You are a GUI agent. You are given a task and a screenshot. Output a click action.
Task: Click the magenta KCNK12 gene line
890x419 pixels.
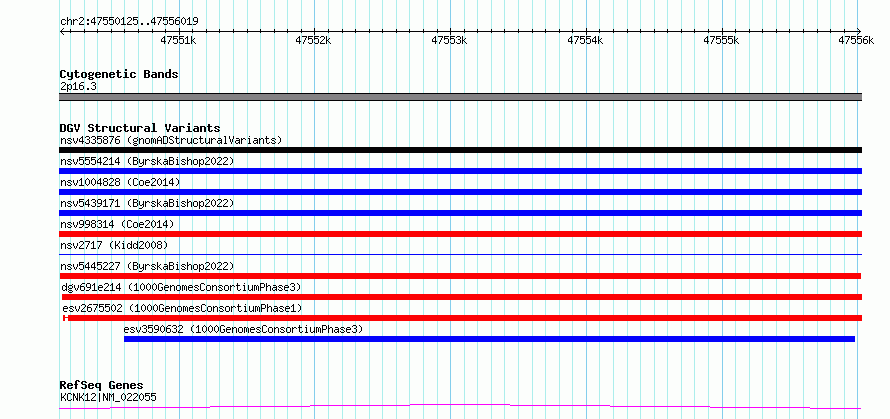pyautogui.click(x=460, y=407)
